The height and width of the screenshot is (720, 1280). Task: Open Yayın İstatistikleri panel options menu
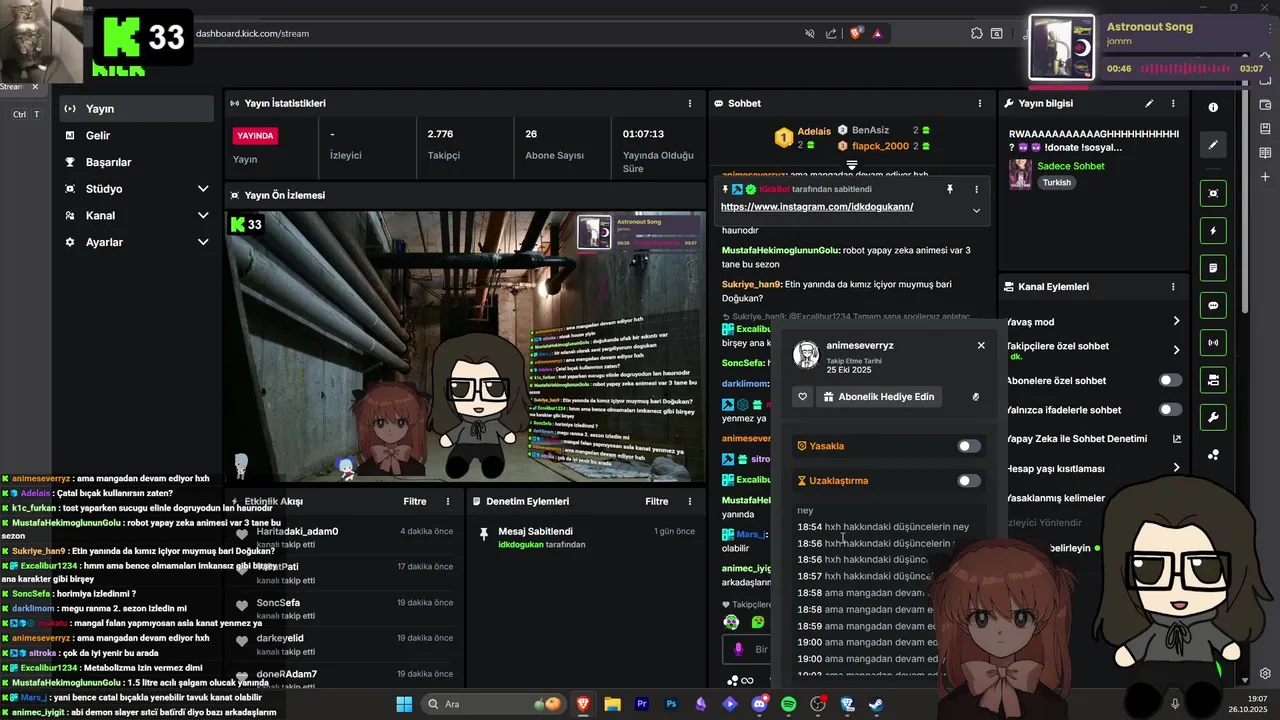point(689,103)
